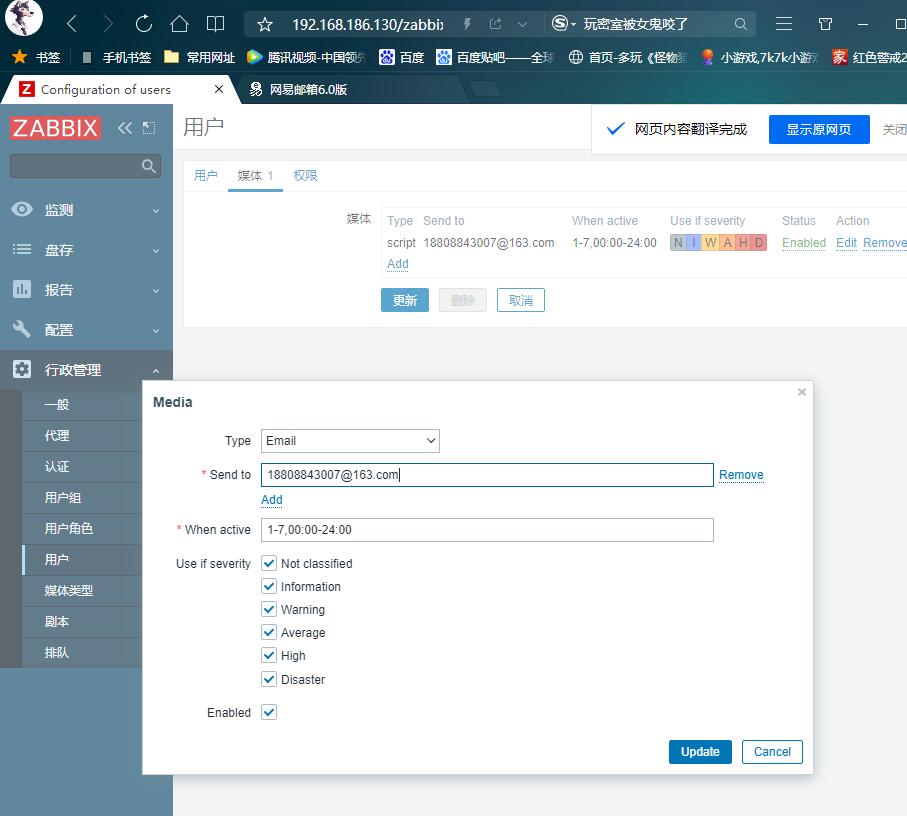Click the Enabled status link
Viewport: 907px width, 816px height.
(x=803, y=243)
